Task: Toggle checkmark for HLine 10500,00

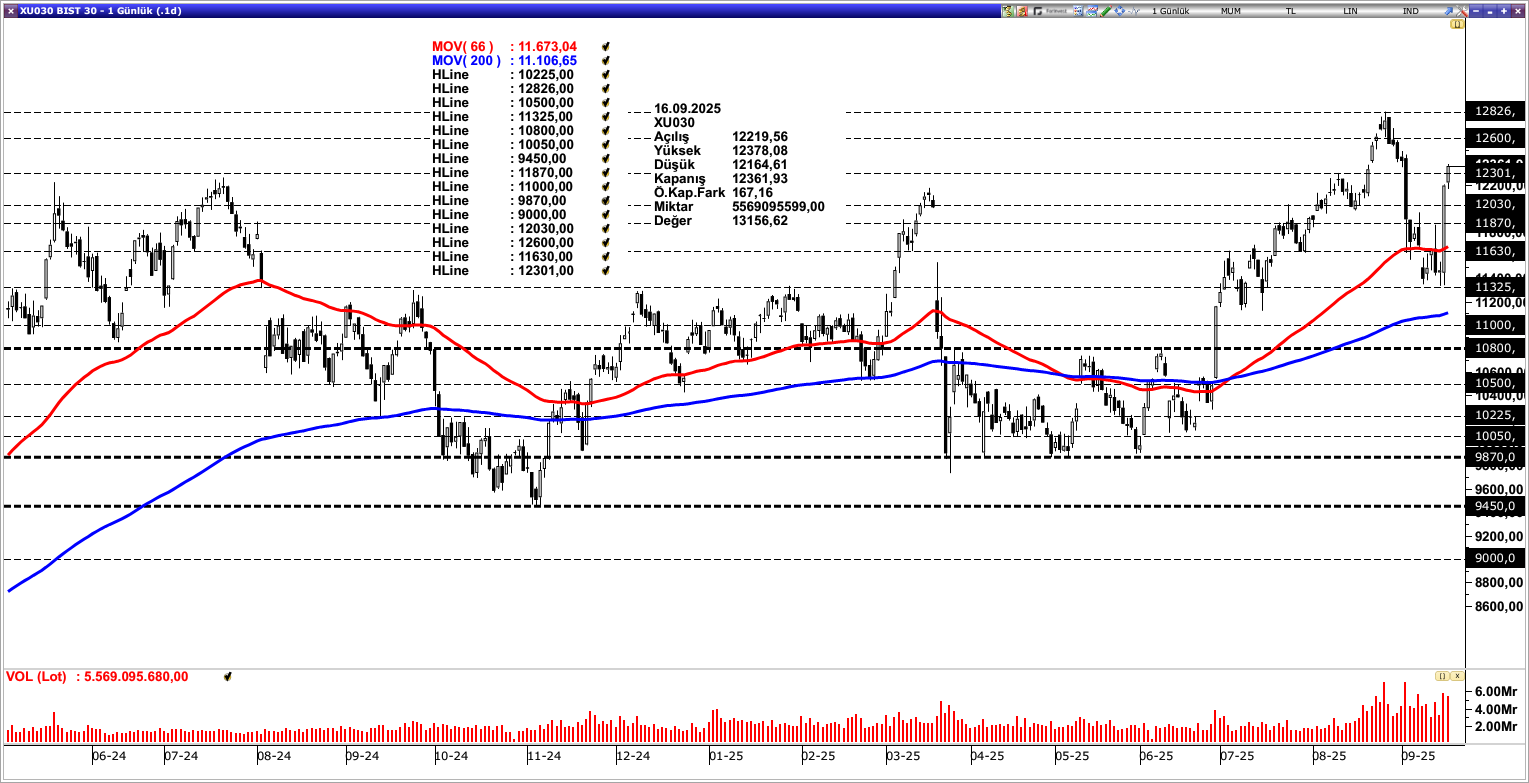Action: [x=605, y=103]
